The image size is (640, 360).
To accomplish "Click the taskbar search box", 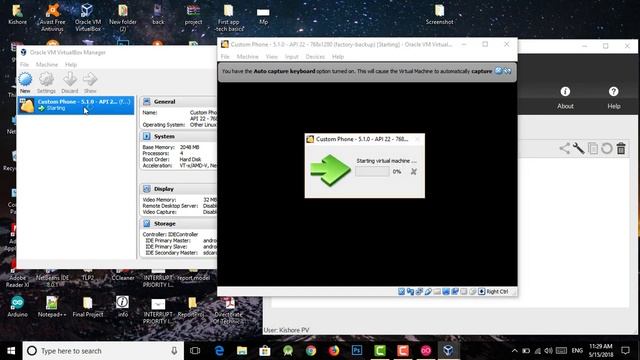I will (x=104, y=351).
